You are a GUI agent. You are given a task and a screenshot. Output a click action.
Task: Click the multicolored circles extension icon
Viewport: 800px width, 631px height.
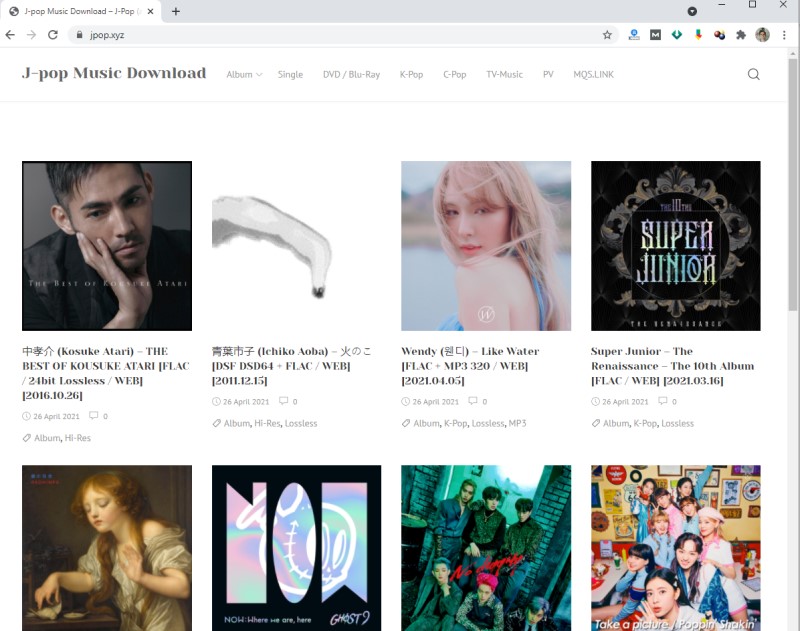(719, 35)
